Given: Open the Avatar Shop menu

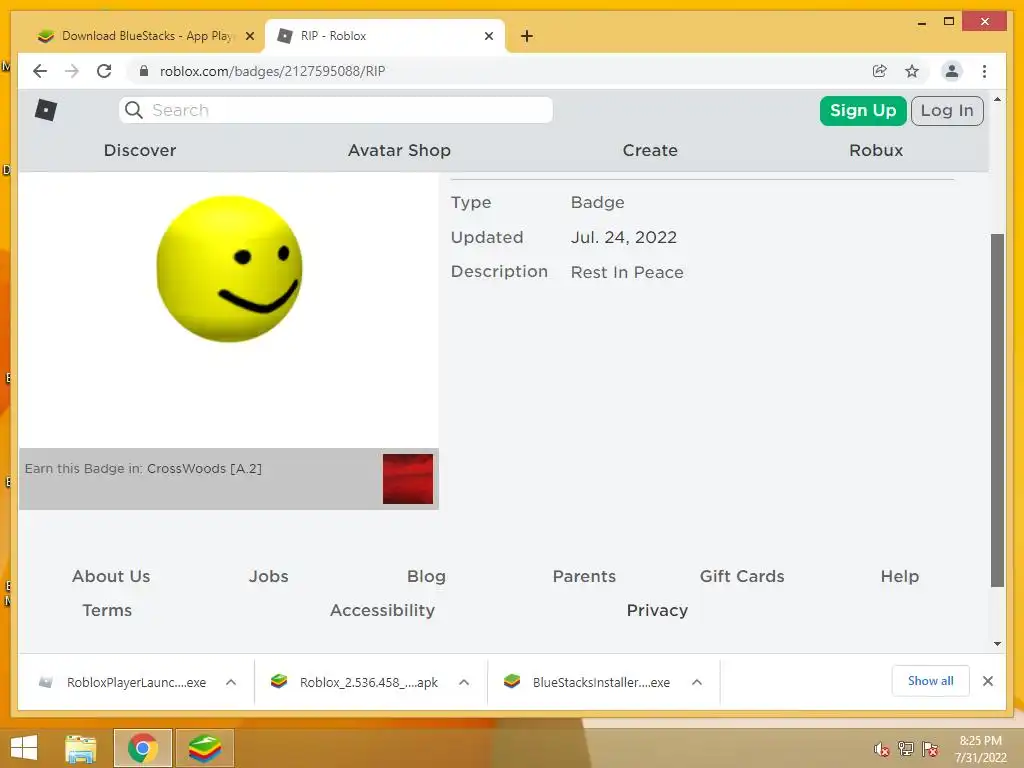Looking at the screenshot, I should 399,150.
